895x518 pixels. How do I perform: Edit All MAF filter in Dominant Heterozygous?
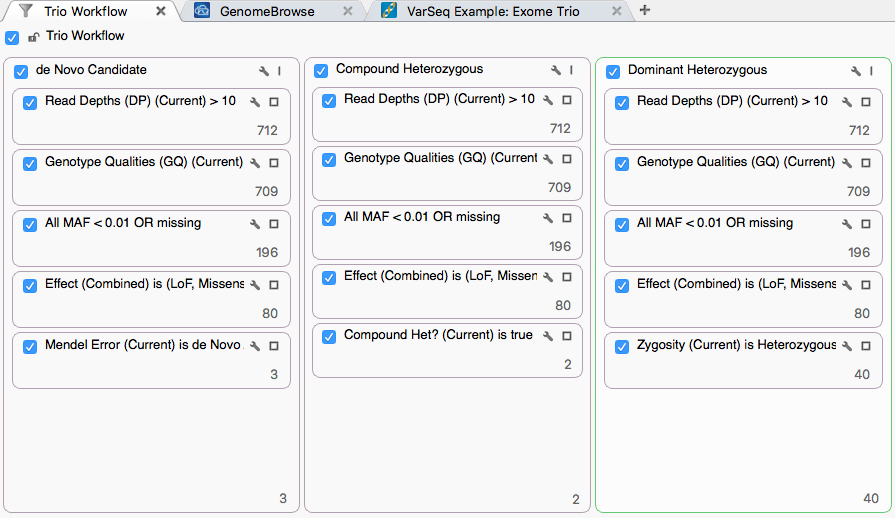click(x=847, y=224)
